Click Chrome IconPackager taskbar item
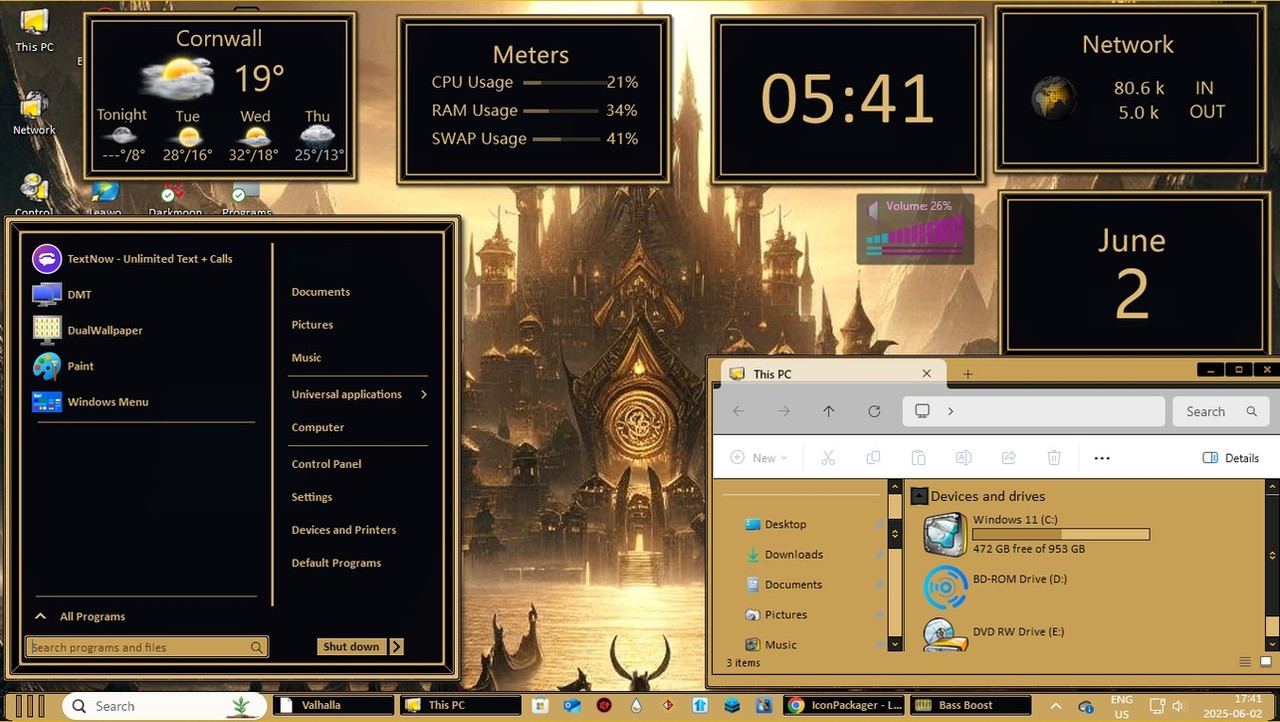The image size is (1280, 722). point(844,705)
